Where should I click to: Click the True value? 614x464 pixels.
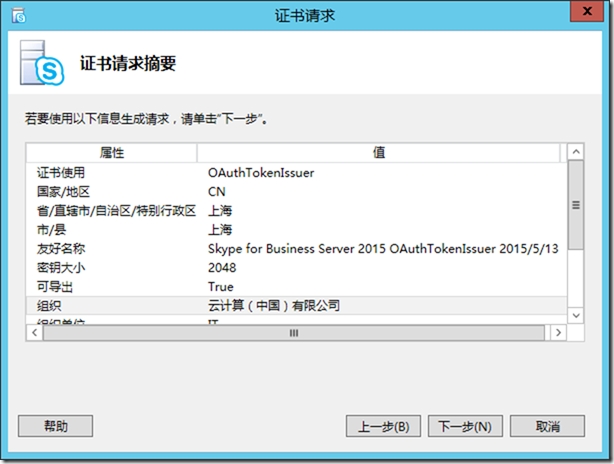tap(220, 287)
